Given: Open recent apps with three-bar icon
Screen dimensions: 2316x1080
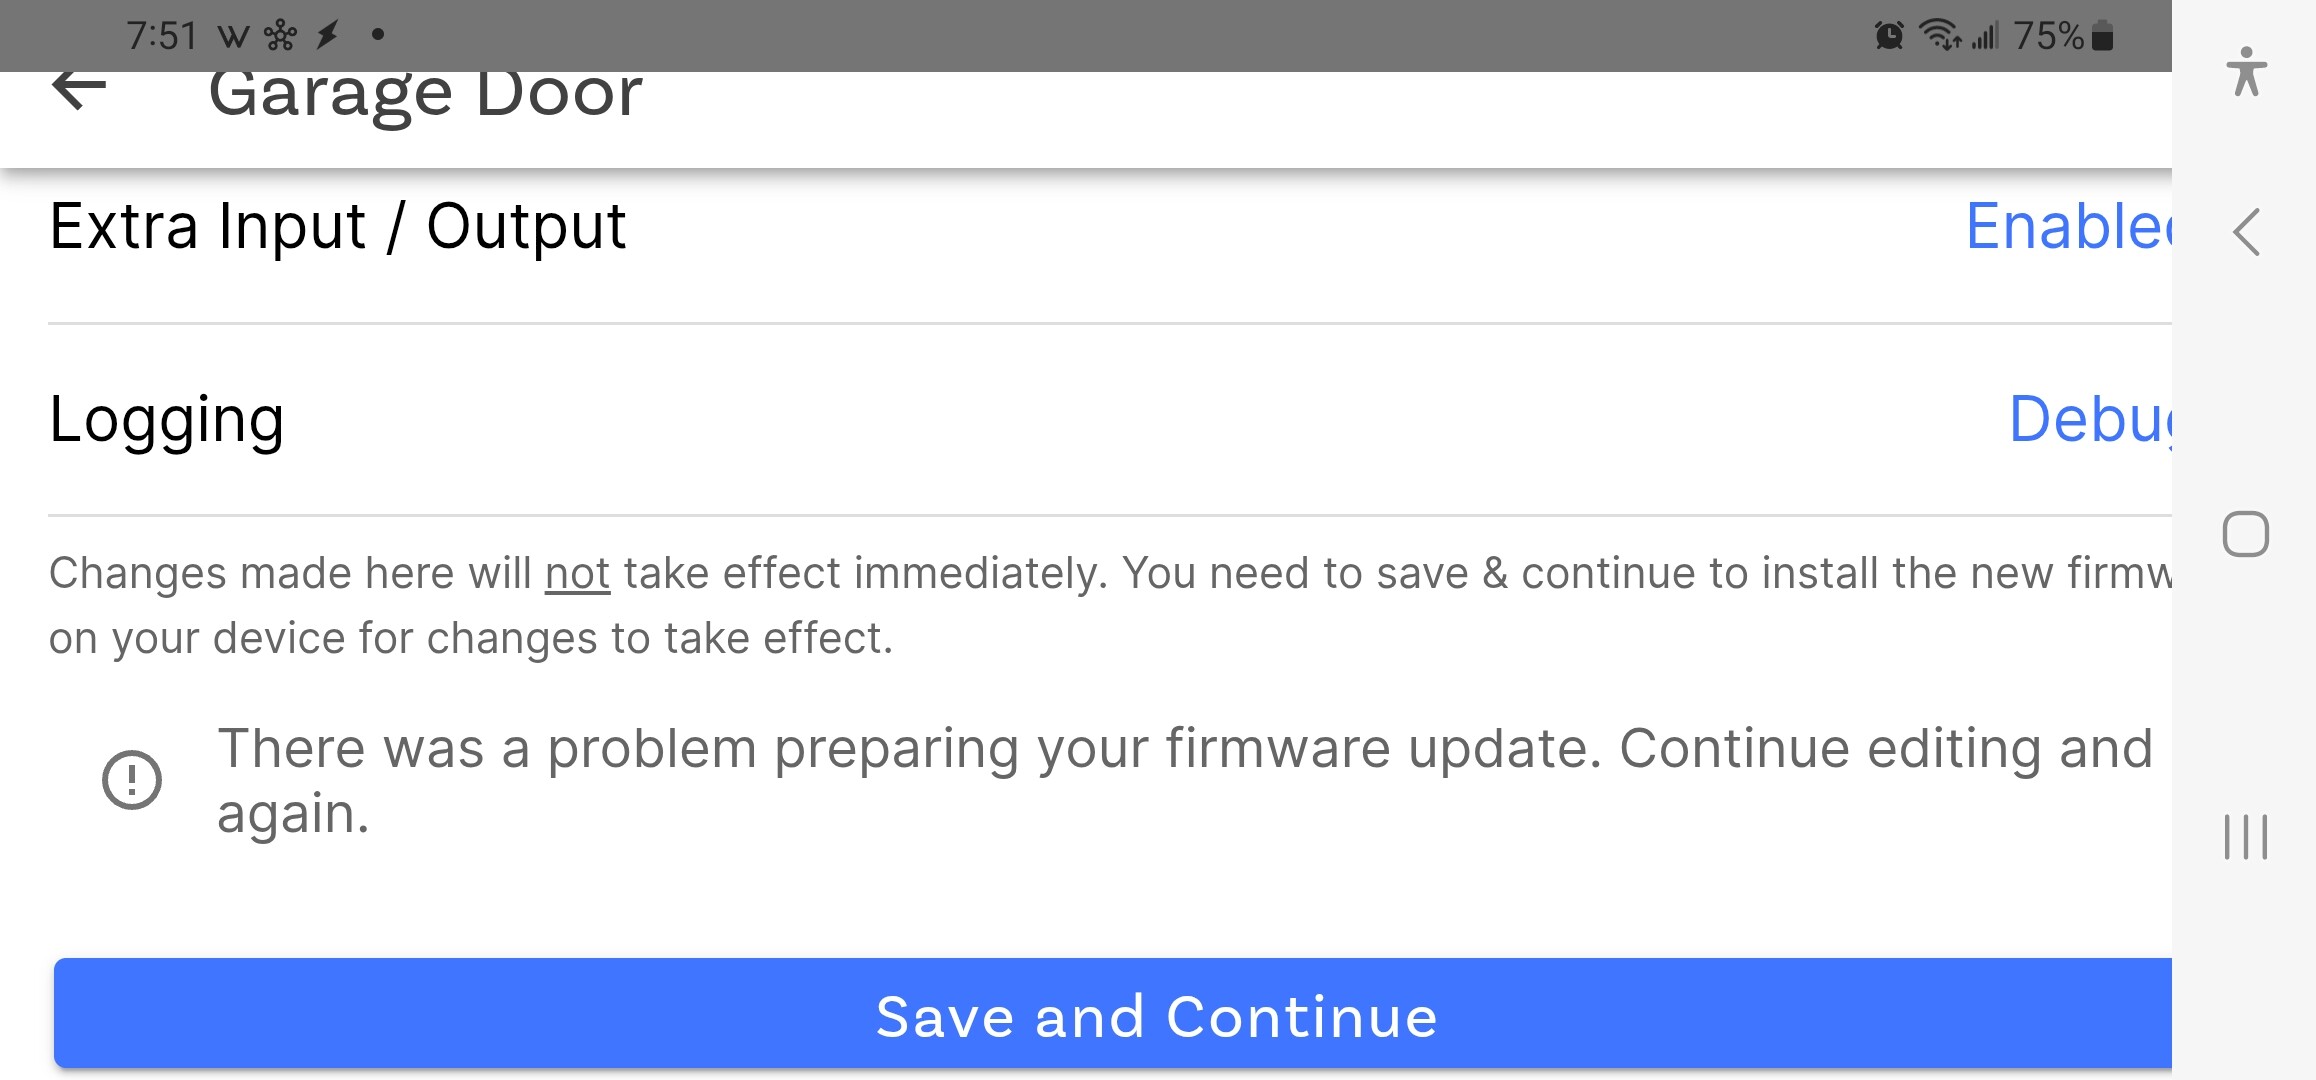Looking at the screenshot, I should pos(2245,837).
